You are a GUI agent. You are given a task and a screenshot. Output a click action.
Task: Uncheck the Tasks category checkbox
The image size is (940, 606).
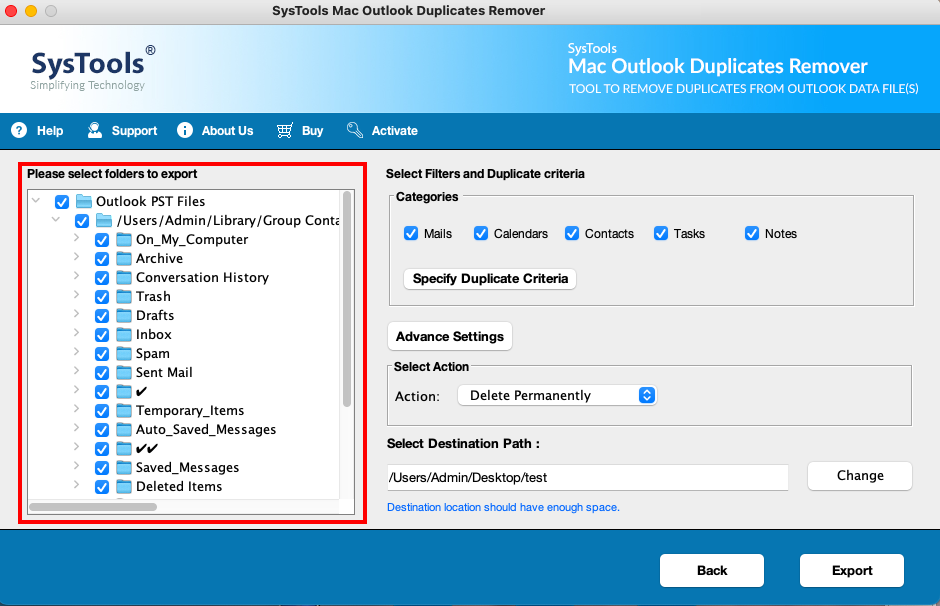tap(661, 233)
